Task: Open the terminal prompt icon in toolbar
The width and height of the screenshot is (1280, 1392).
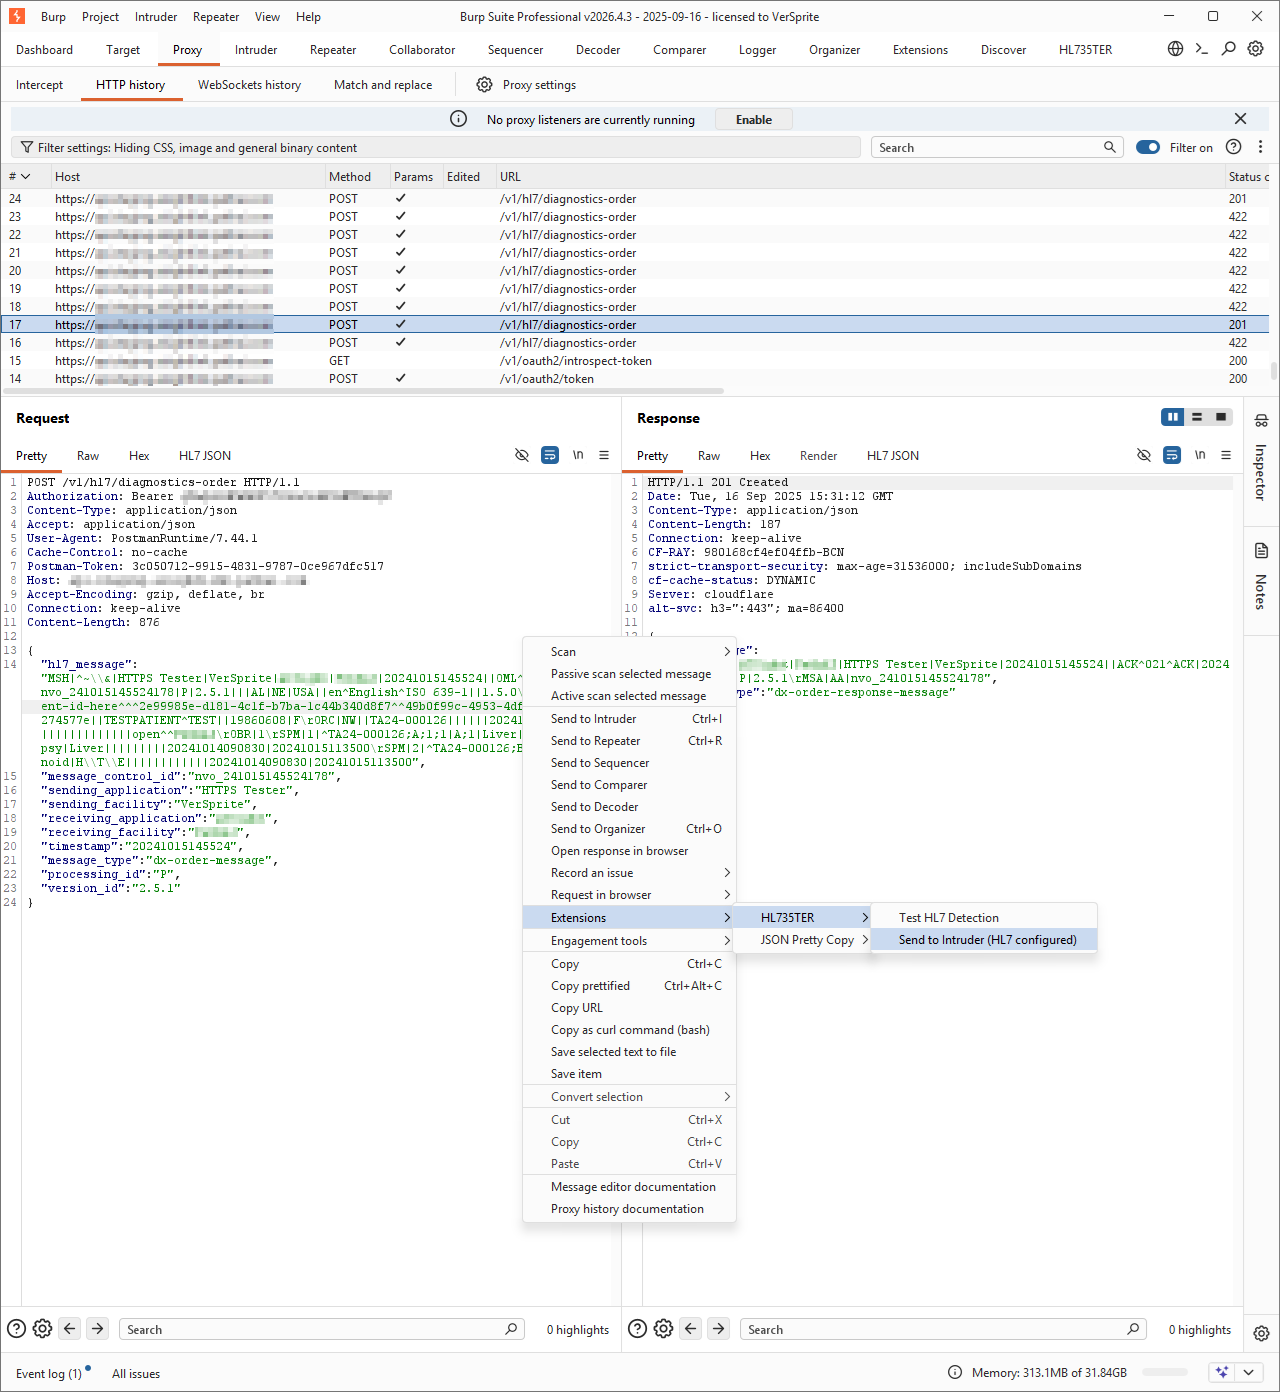Action: point(1202,48)
